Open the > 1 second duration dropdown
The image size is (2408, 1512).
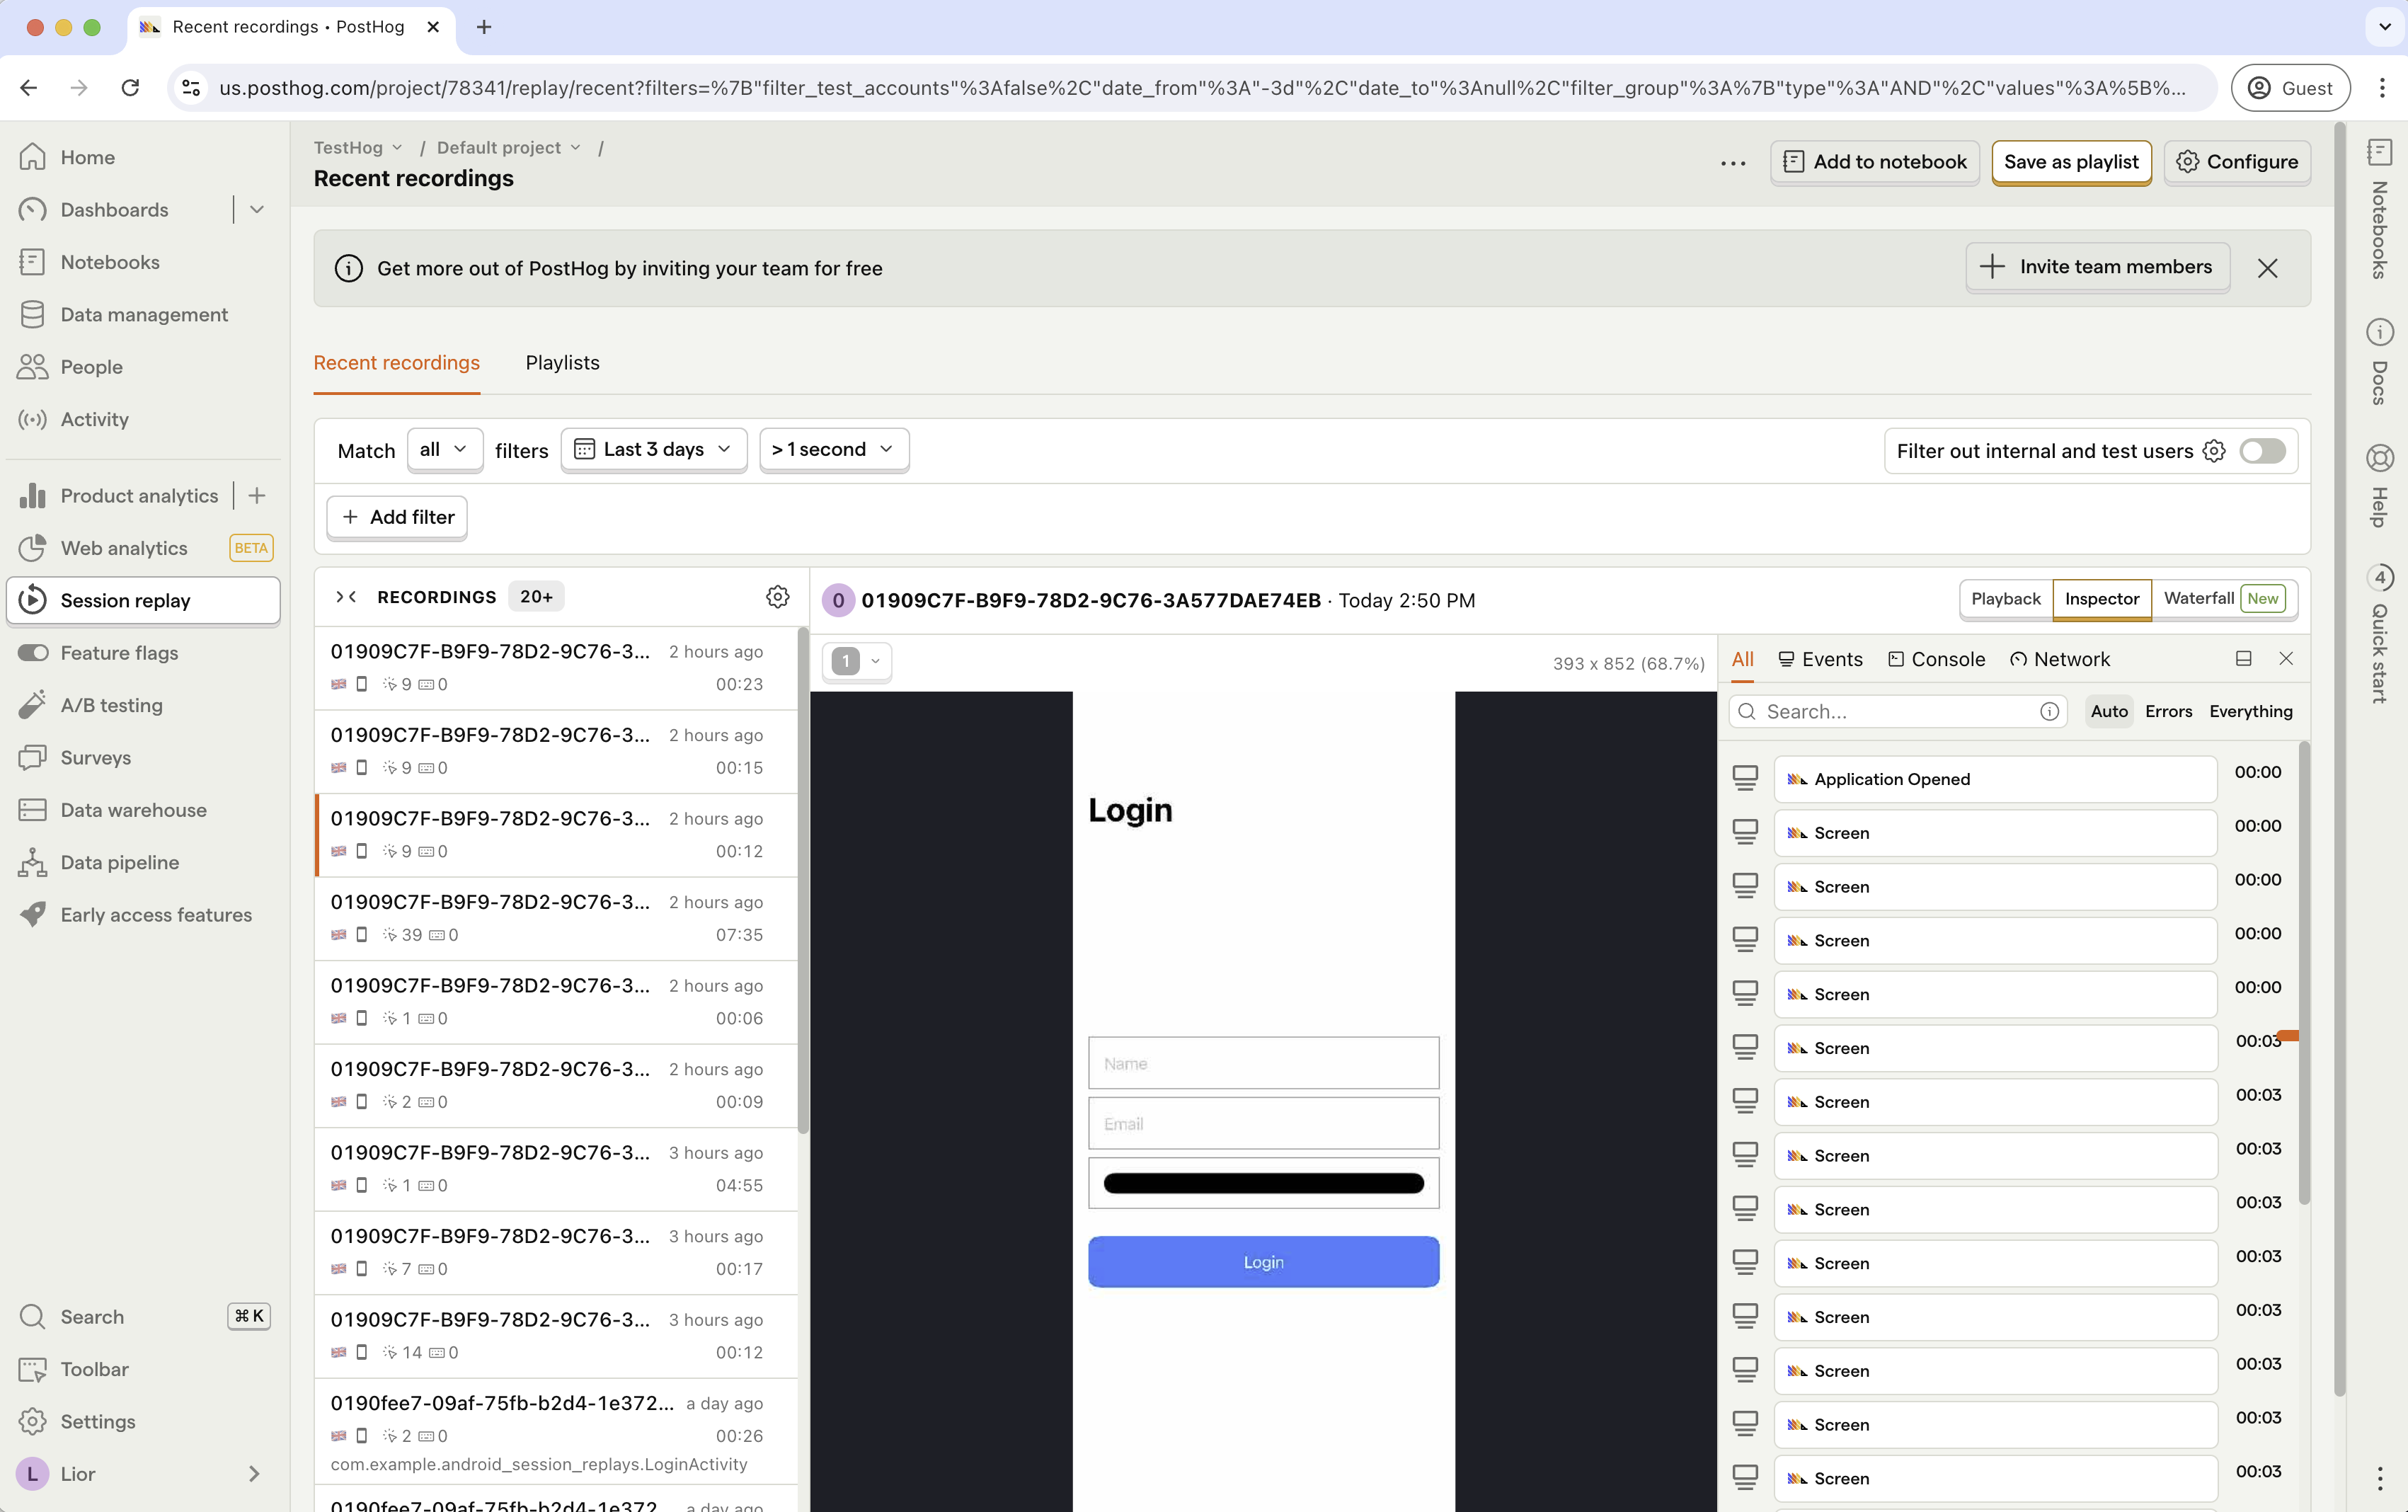833,450
